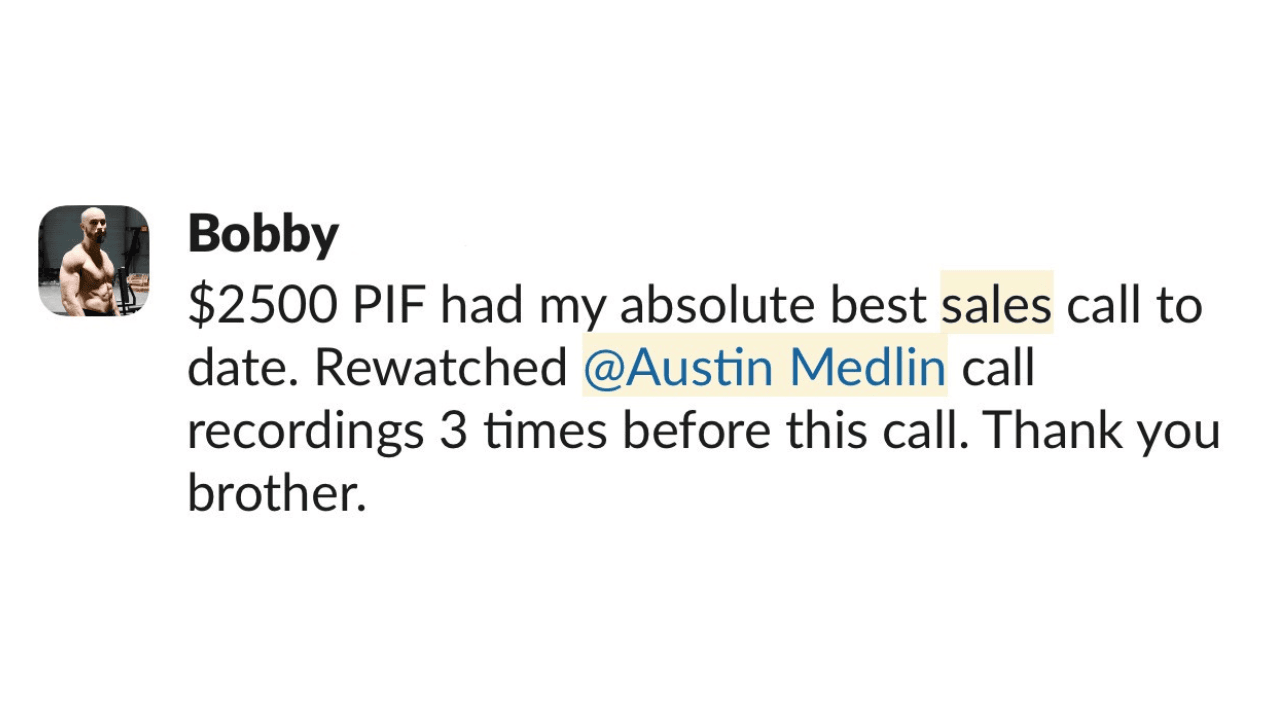Open Bobby's profile avatar picture
This screenshot has height=720, width=1280.
(93, 261)
